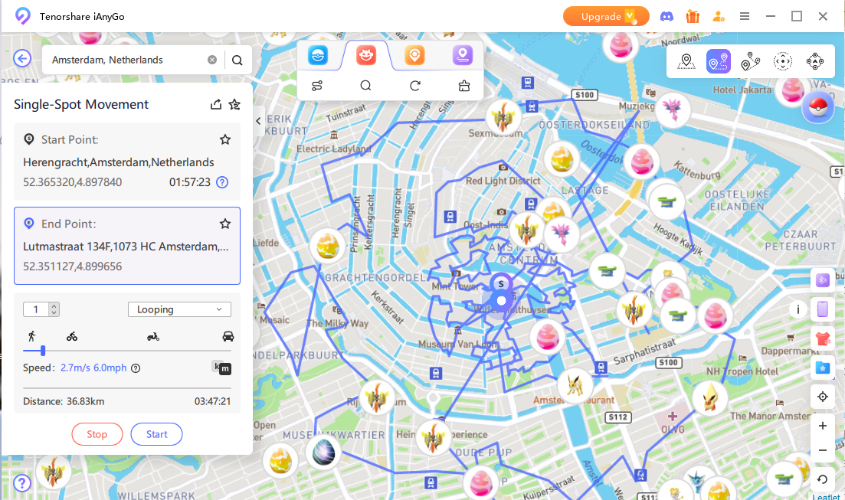Image resolution: width=845 pixels, height=500 pixels.
Task: Refresh the map Pokemon list
Action: point(415,86)
